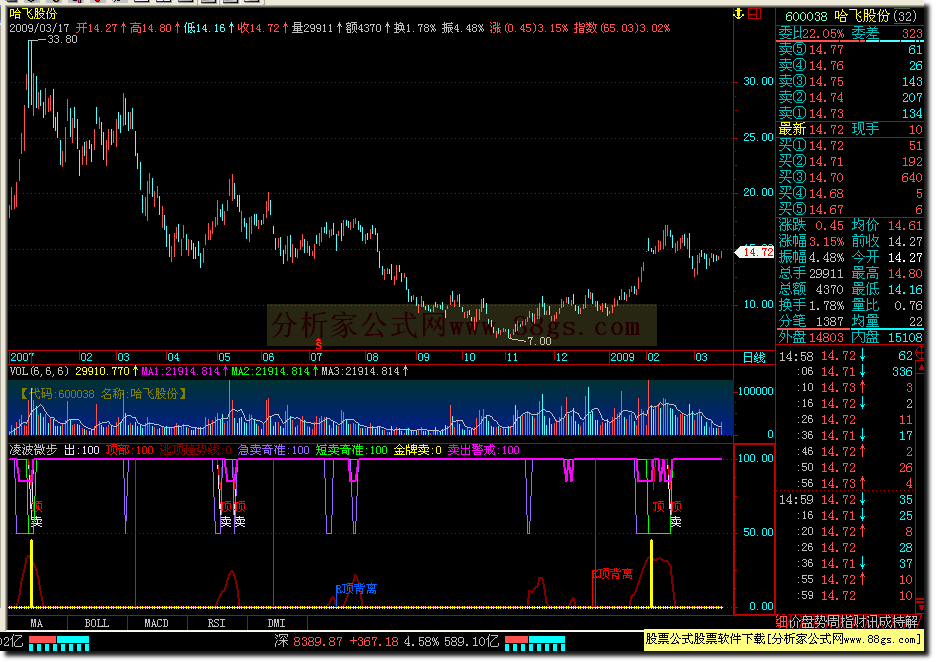Click the 33.80 high price label on the chart
This screenshot has height=662, width=936.
[x=63, y=39]
